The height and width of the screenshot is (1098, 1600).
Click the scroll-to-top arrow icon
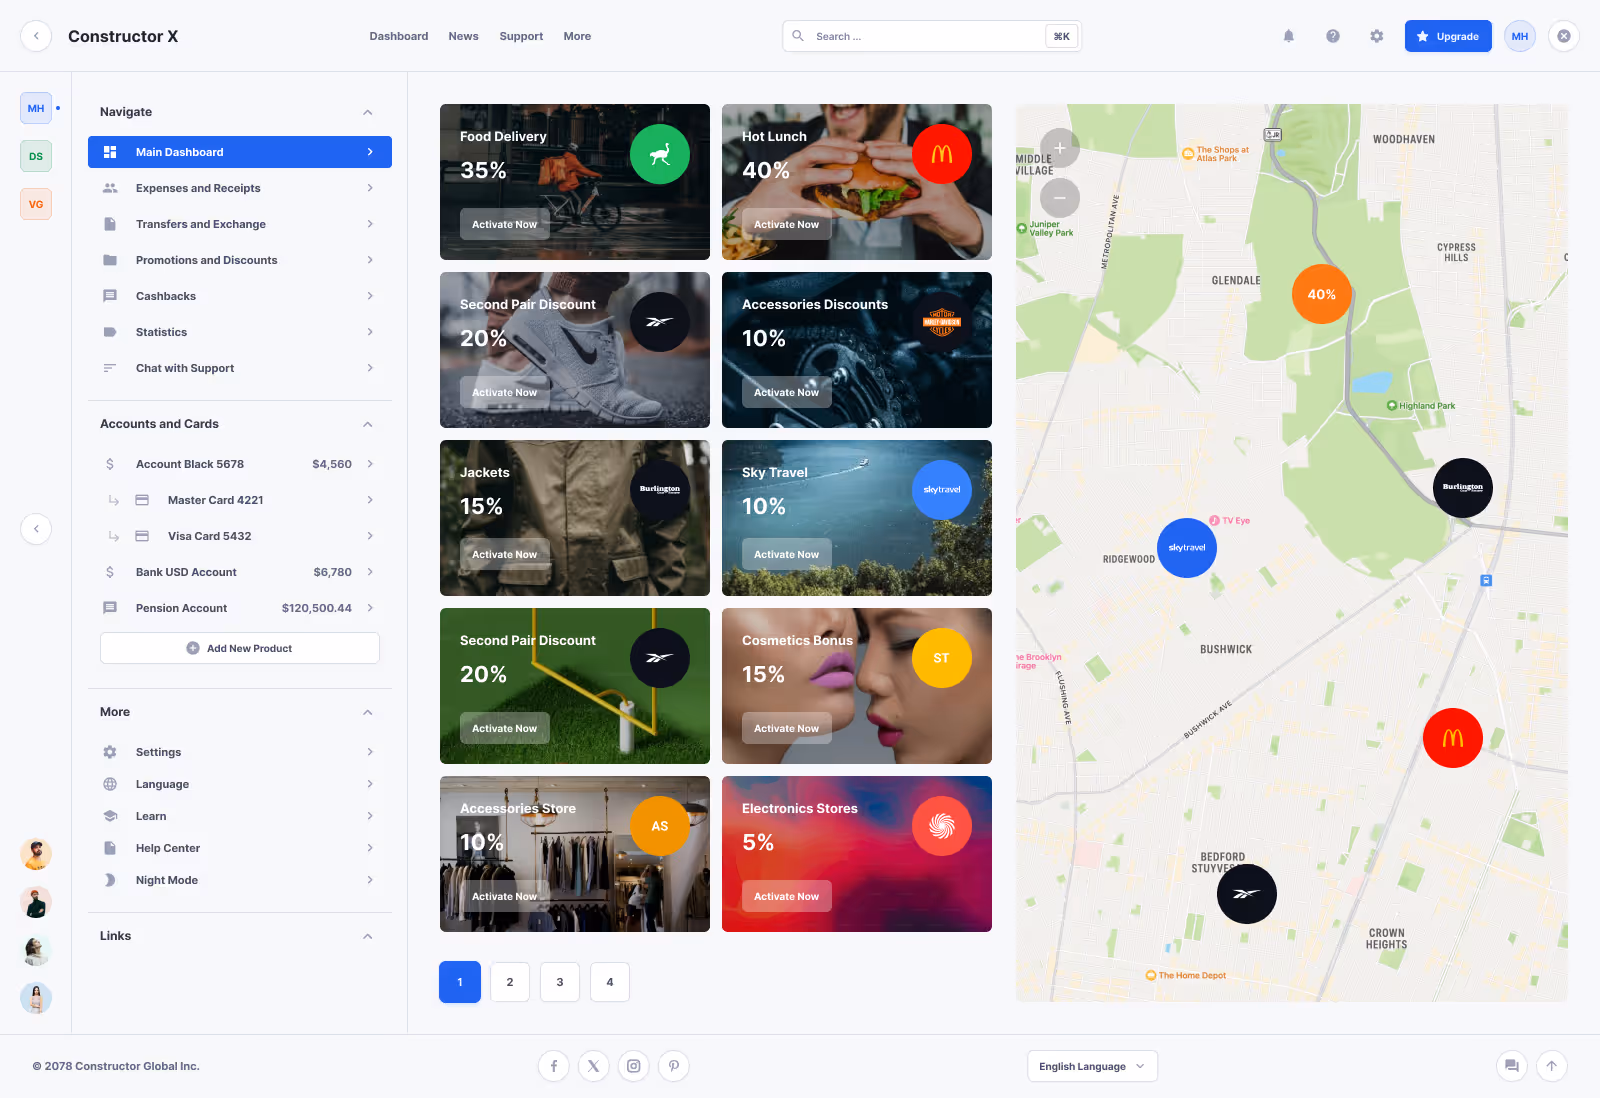pos(1552,1066)
